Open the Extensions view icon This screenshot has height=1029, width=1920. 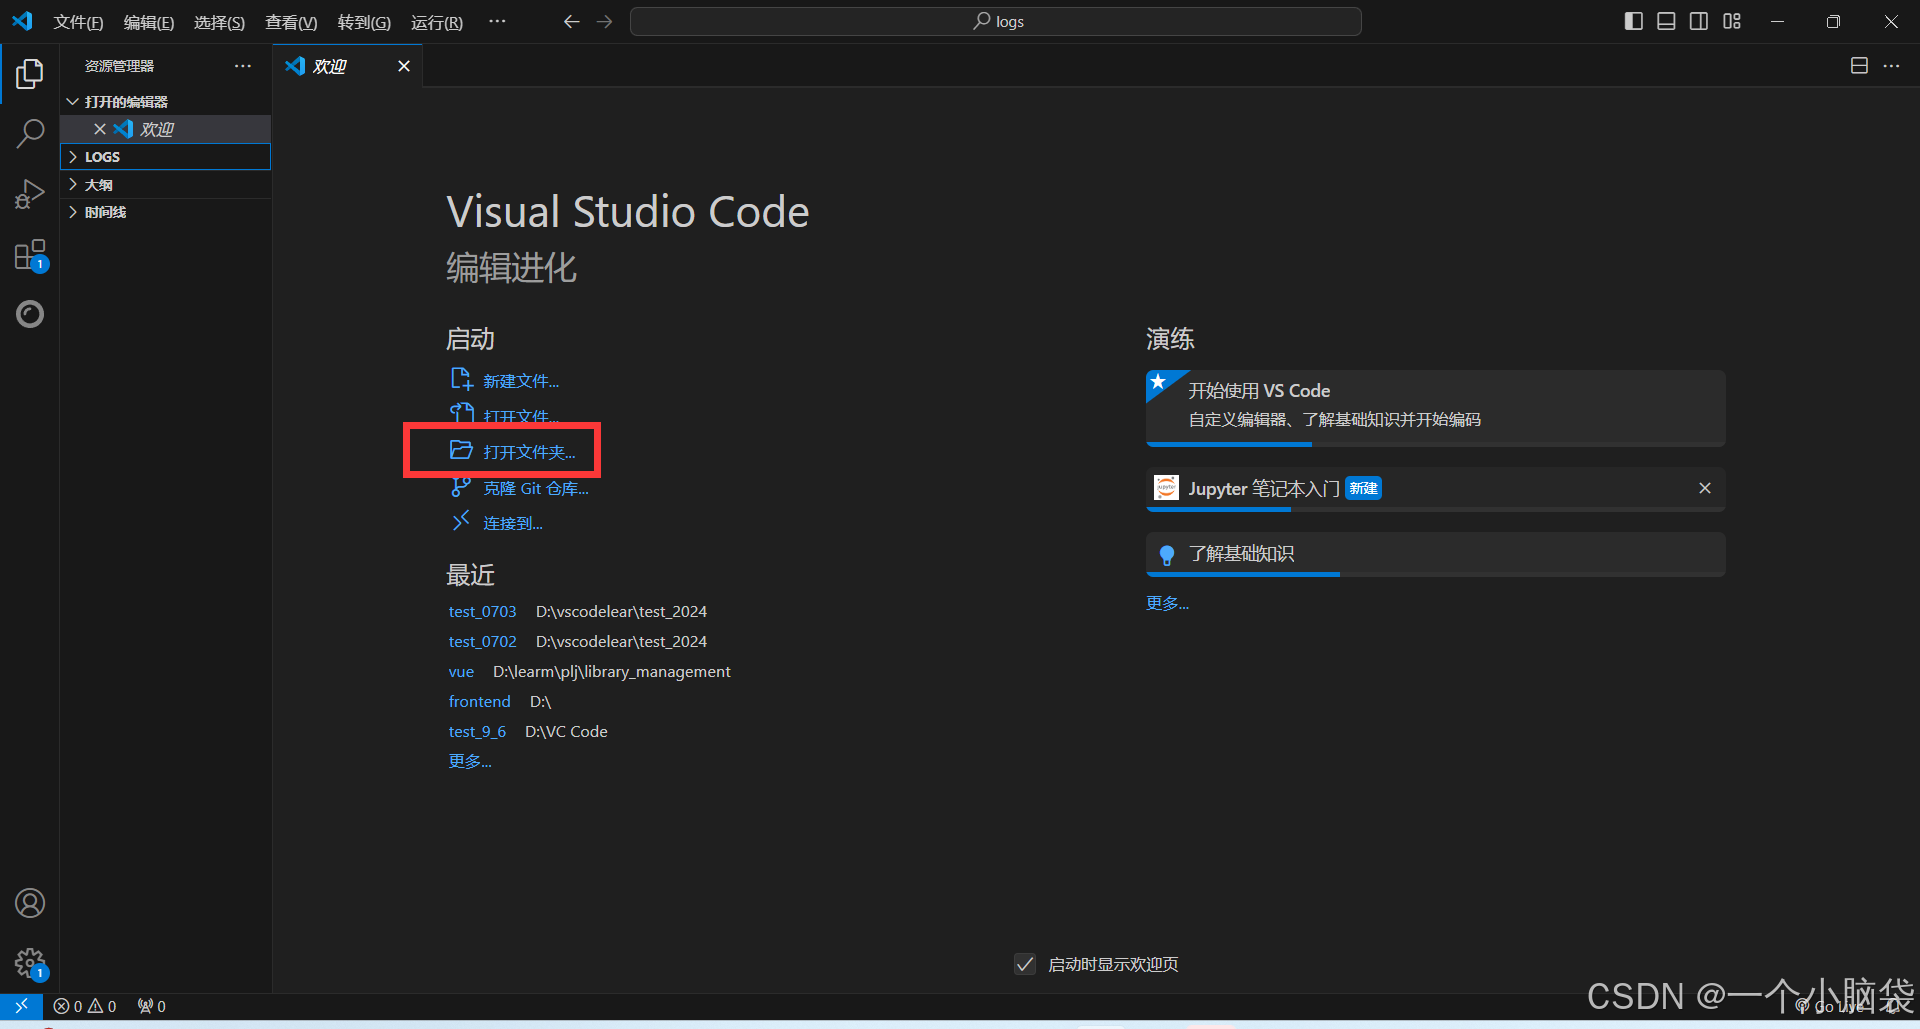click(30, 255)
